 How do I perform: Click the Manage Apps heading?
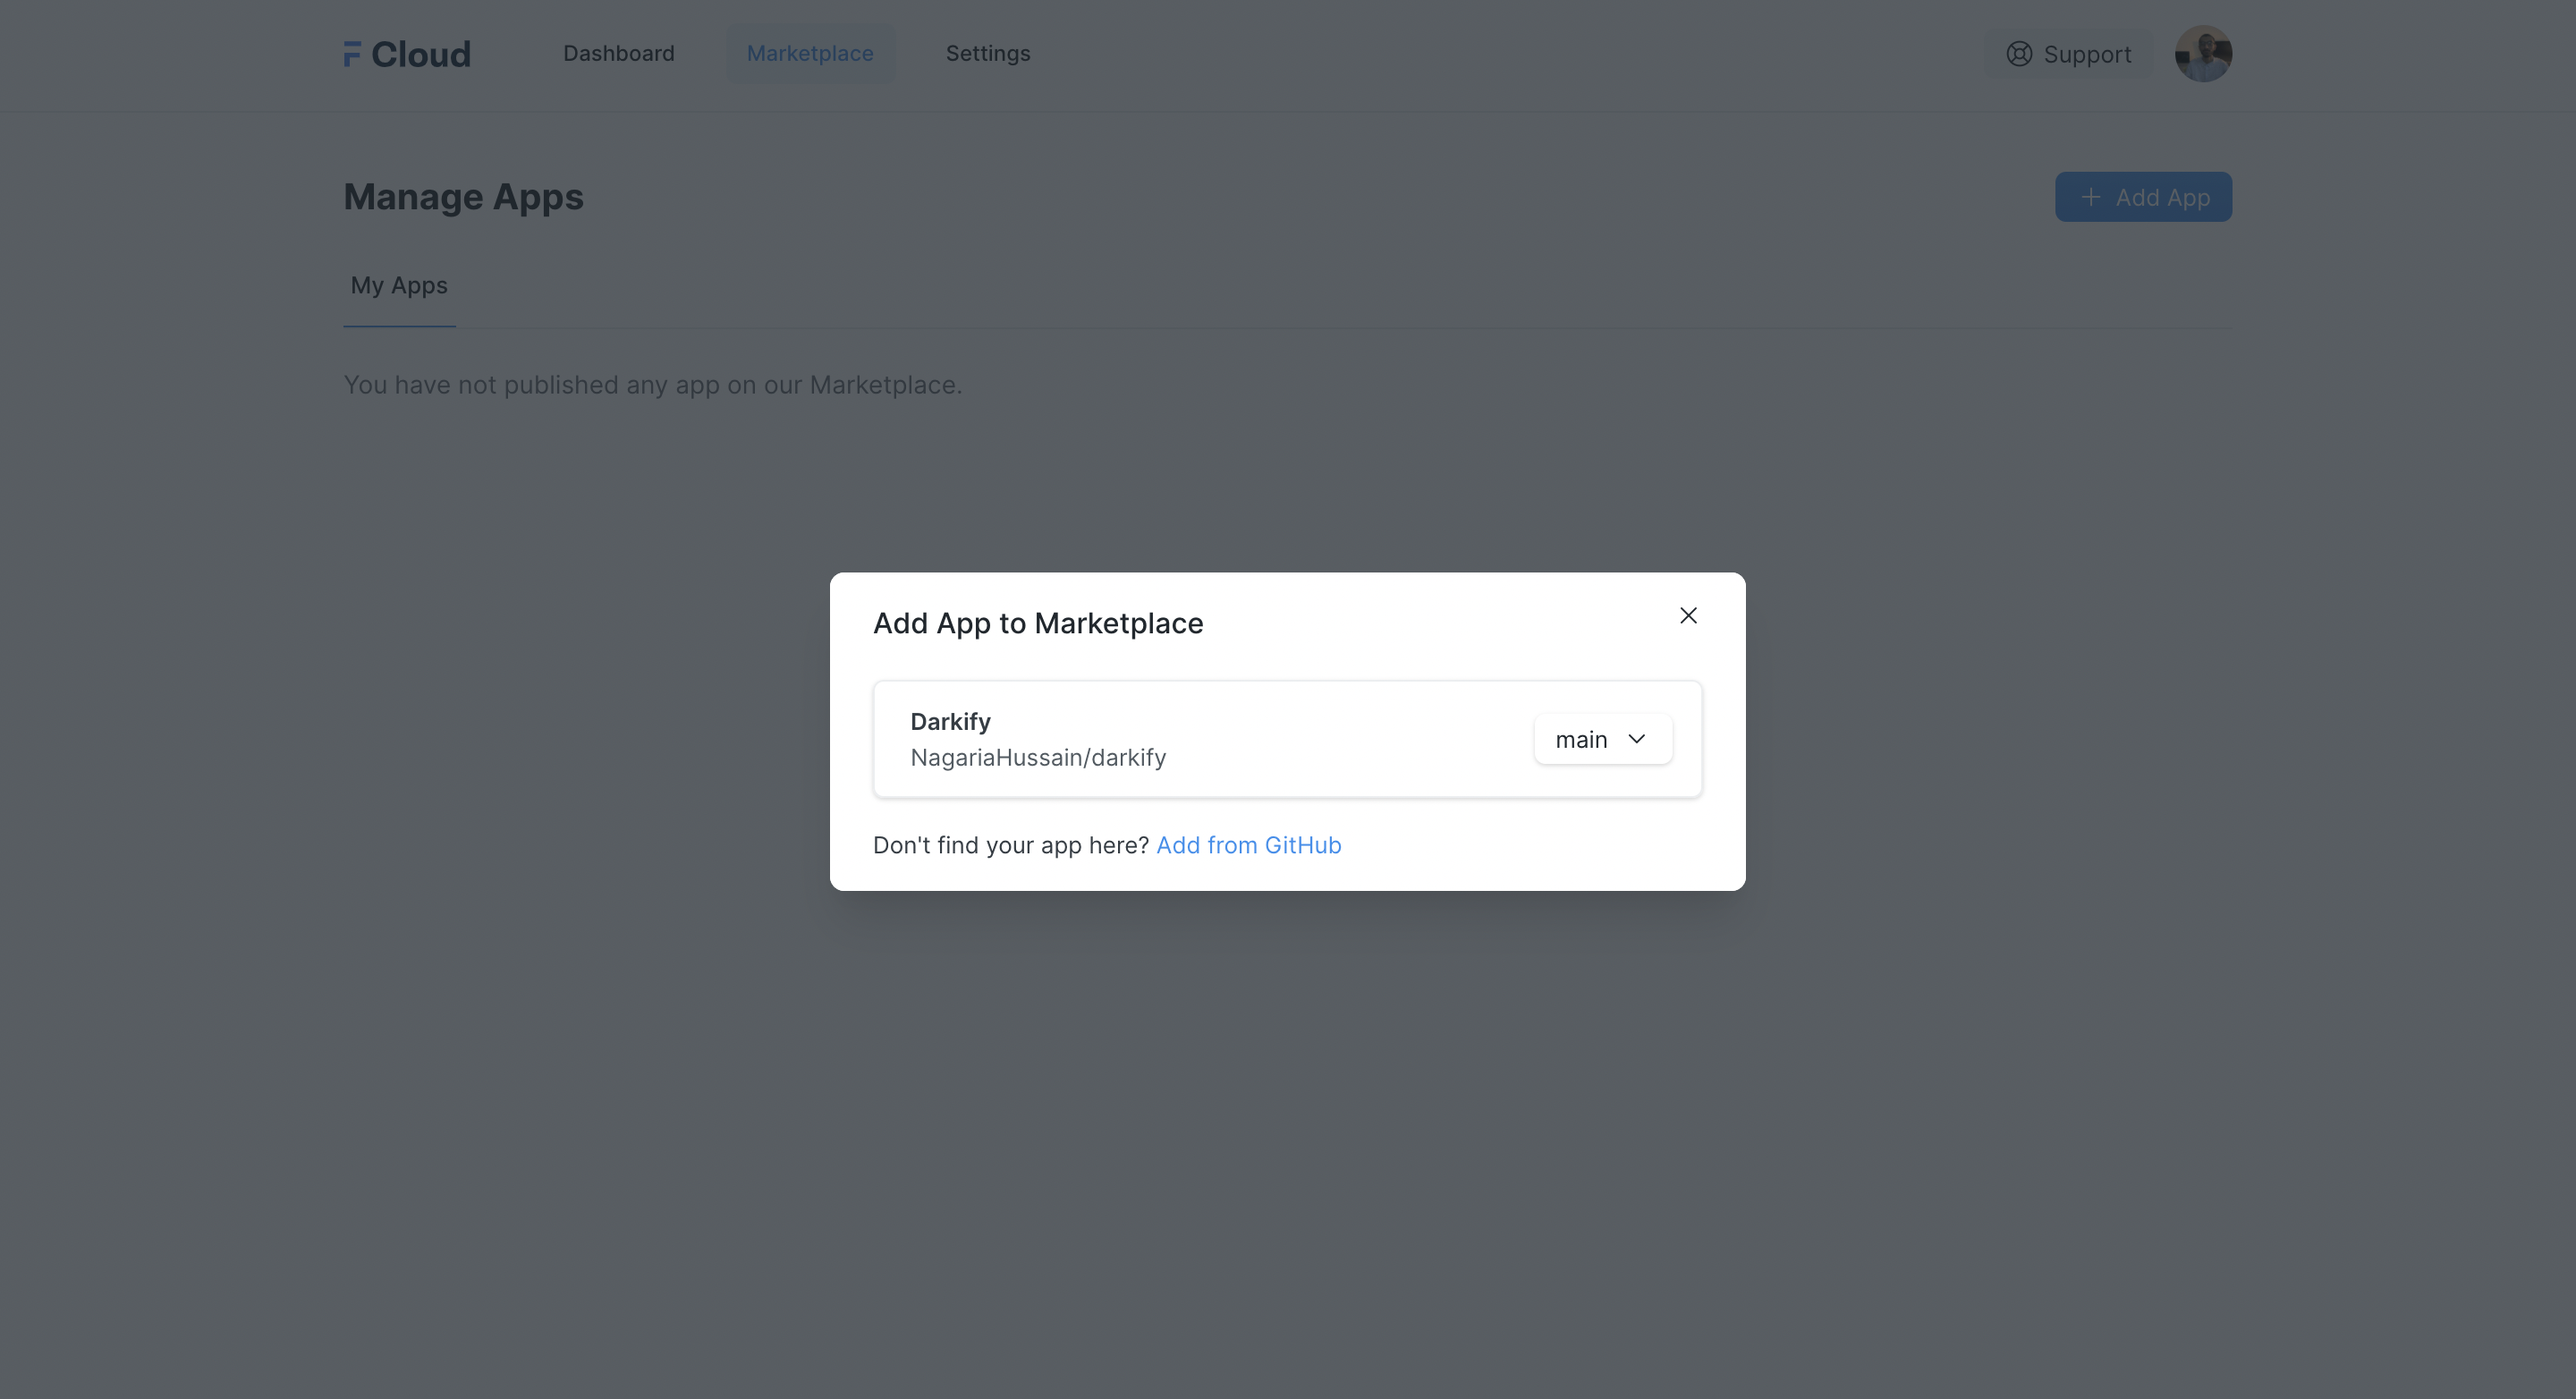[463, 197]
